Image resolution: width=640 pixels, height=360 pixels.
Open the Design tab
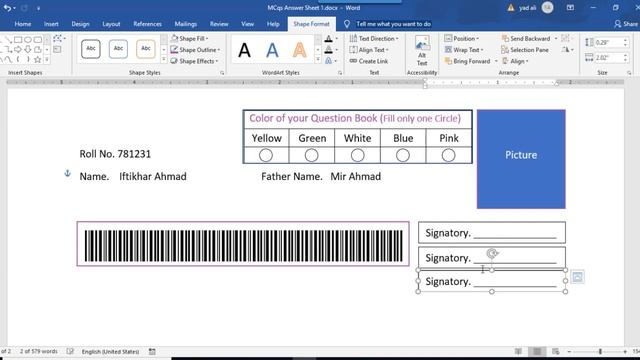[x=80, y=24]
